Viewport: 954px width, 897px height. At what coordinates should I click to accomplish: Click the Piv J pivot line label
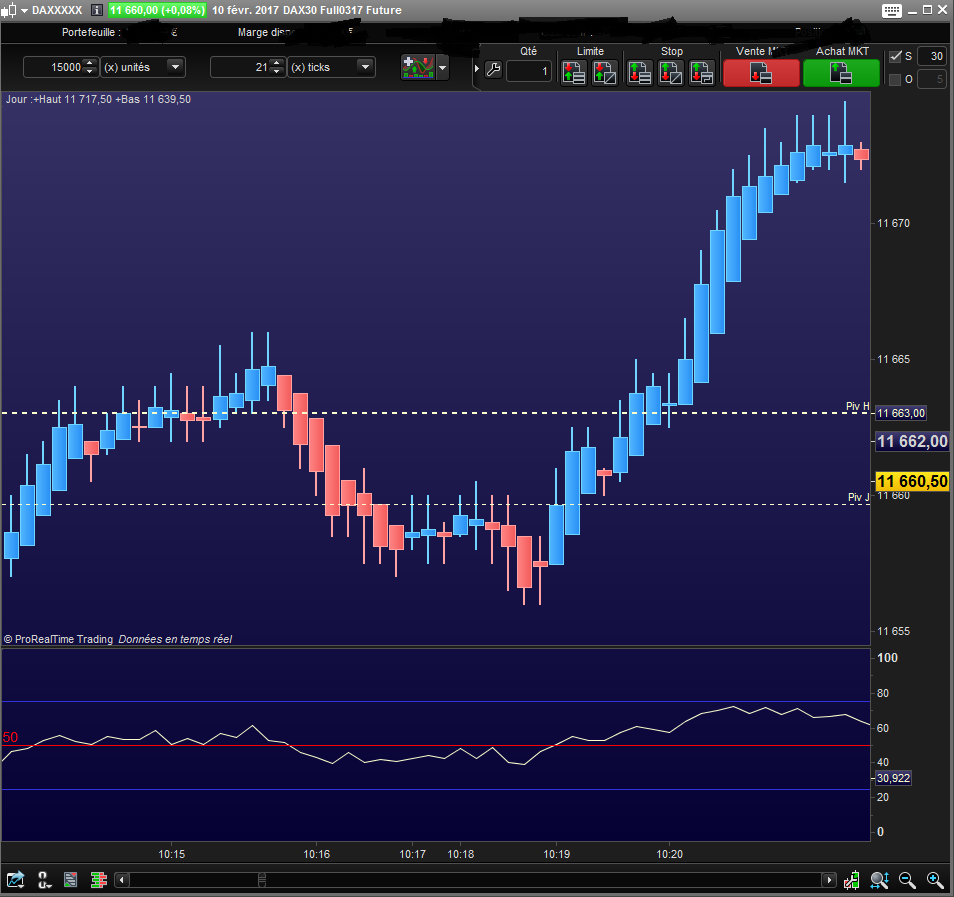(x=858, y=497)
